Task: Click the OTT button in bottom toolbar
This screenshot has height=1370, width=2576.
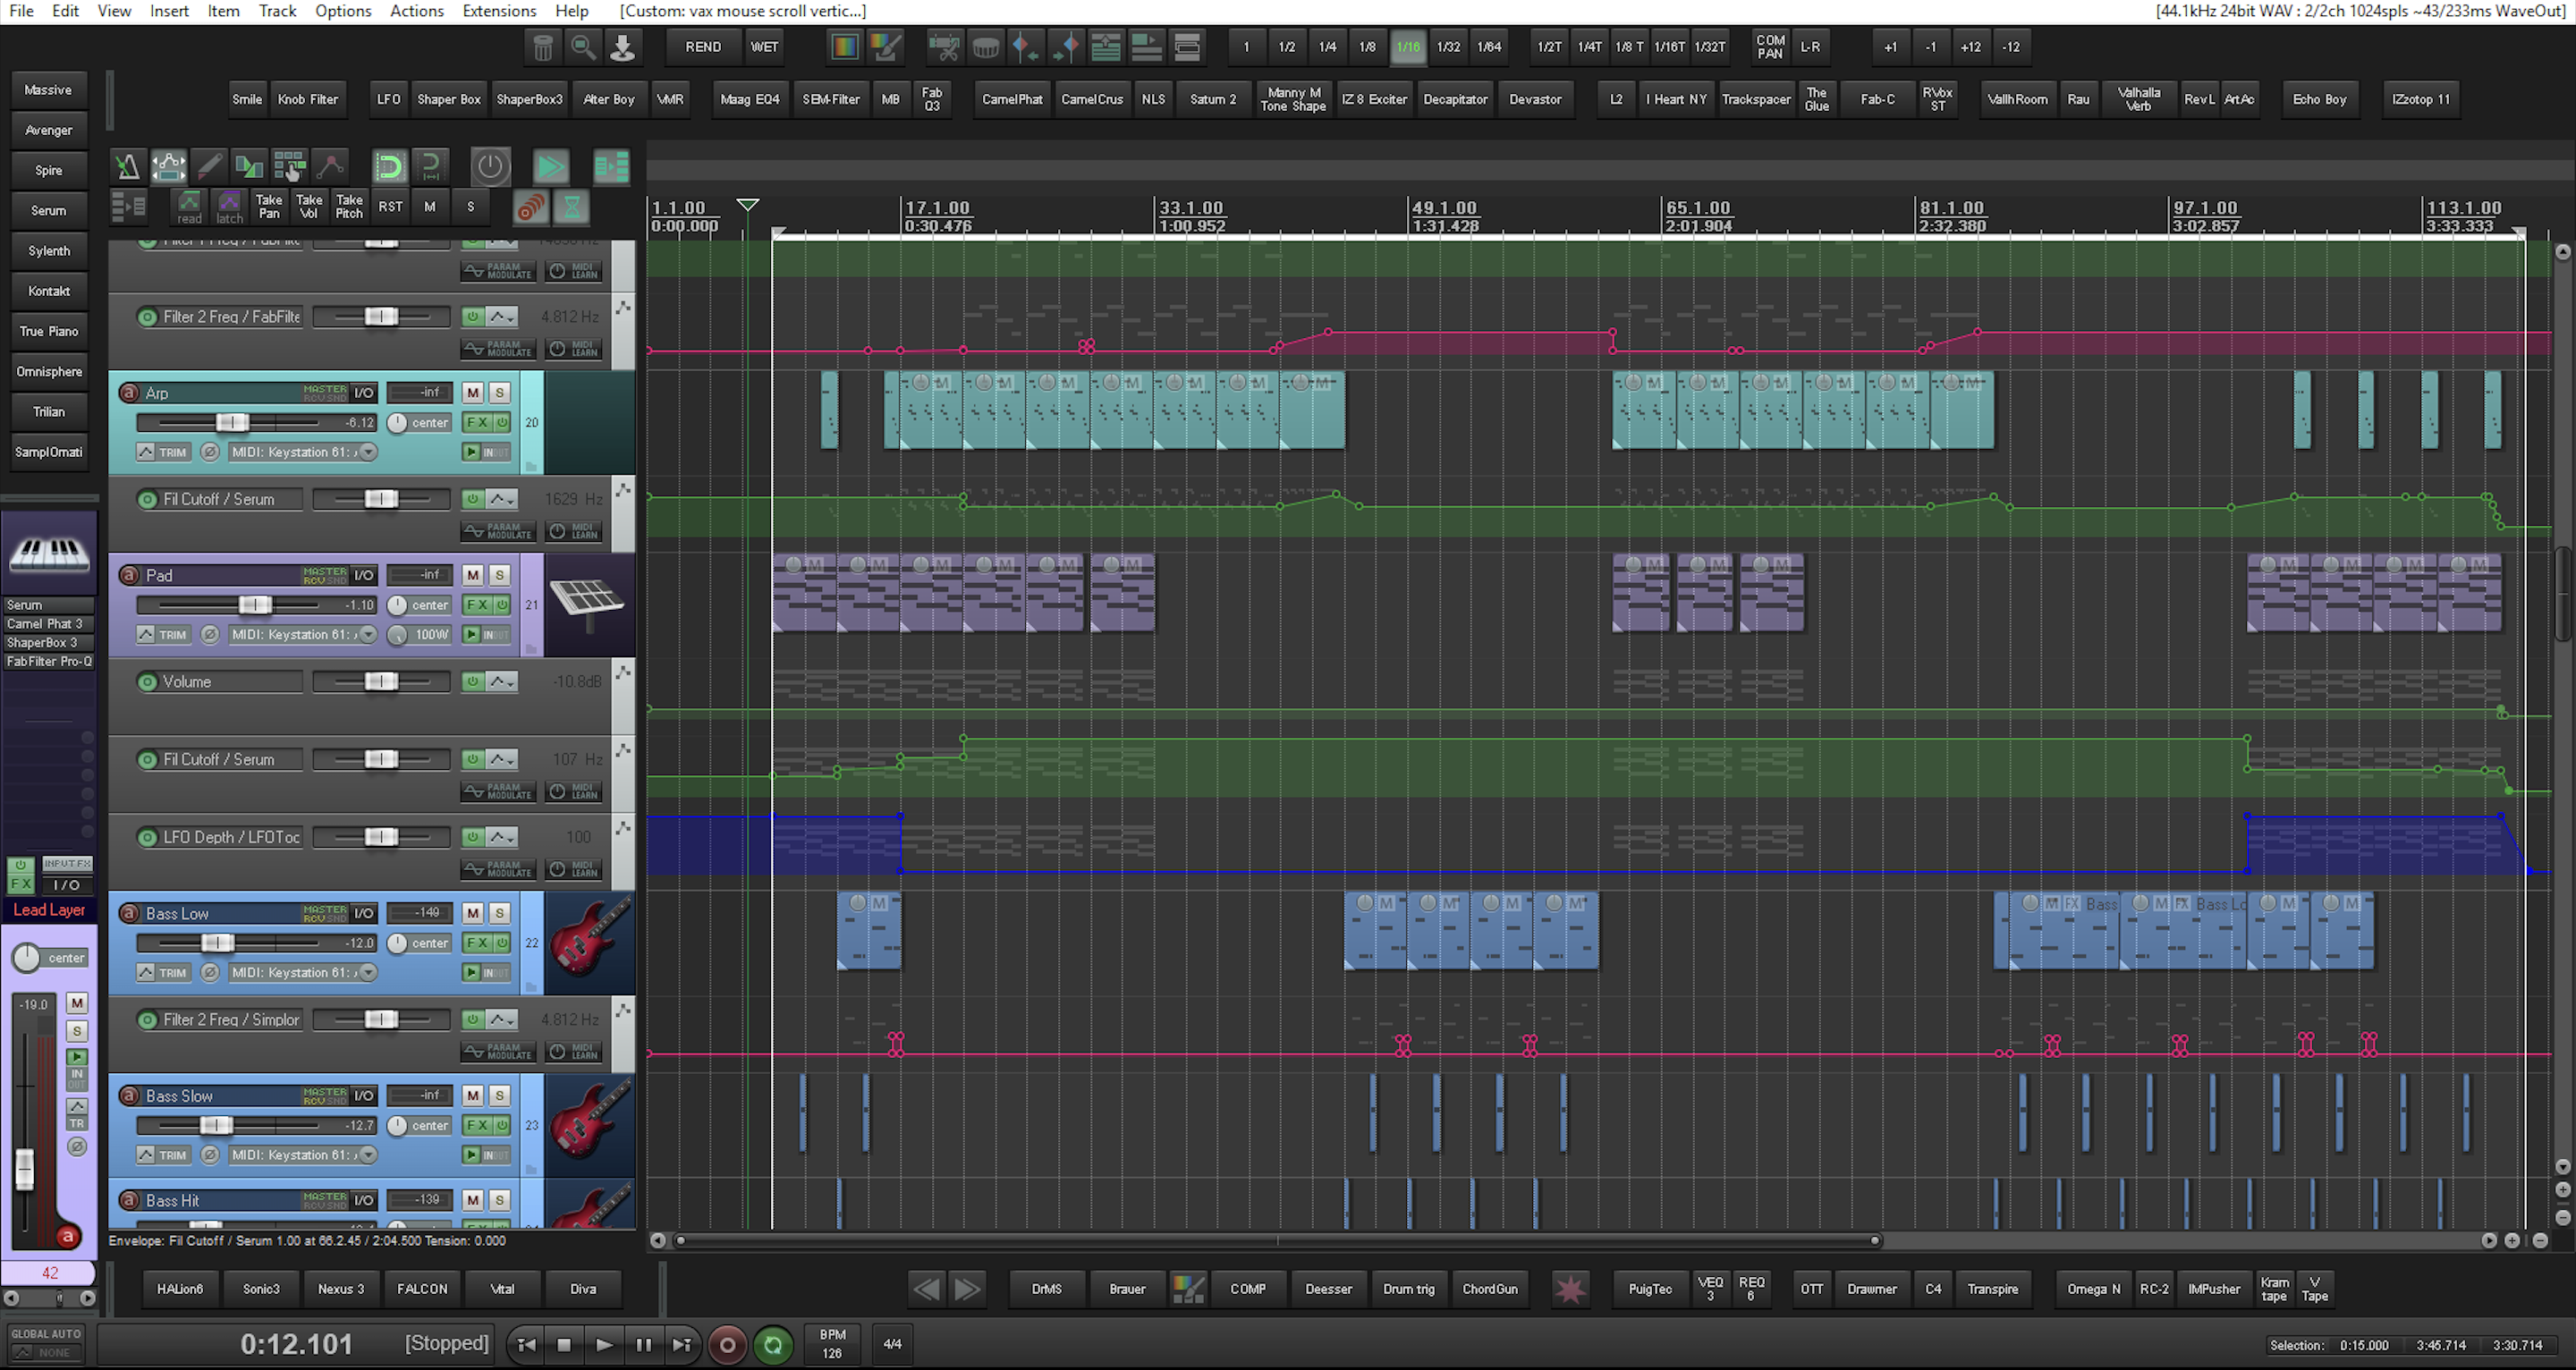Action: pos(1811,1289)
